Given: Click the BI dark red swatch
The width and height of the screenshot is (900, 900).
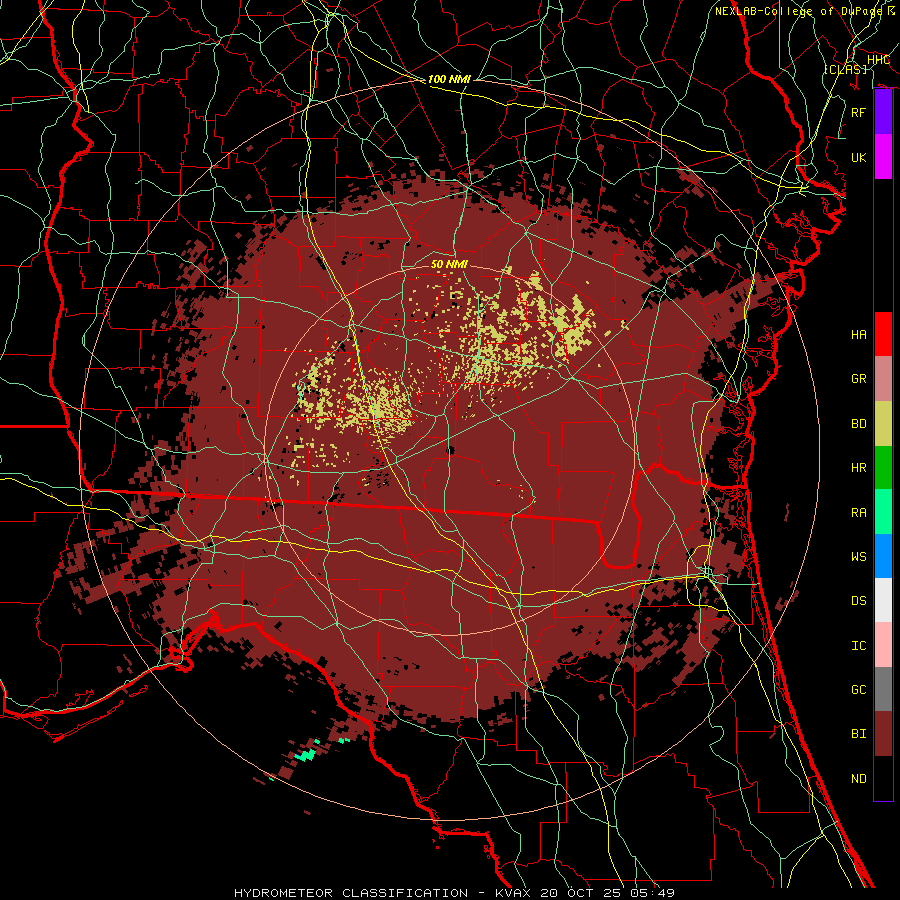Looking at the screenshot, I should pyautogui.click(x=883, y=734).
